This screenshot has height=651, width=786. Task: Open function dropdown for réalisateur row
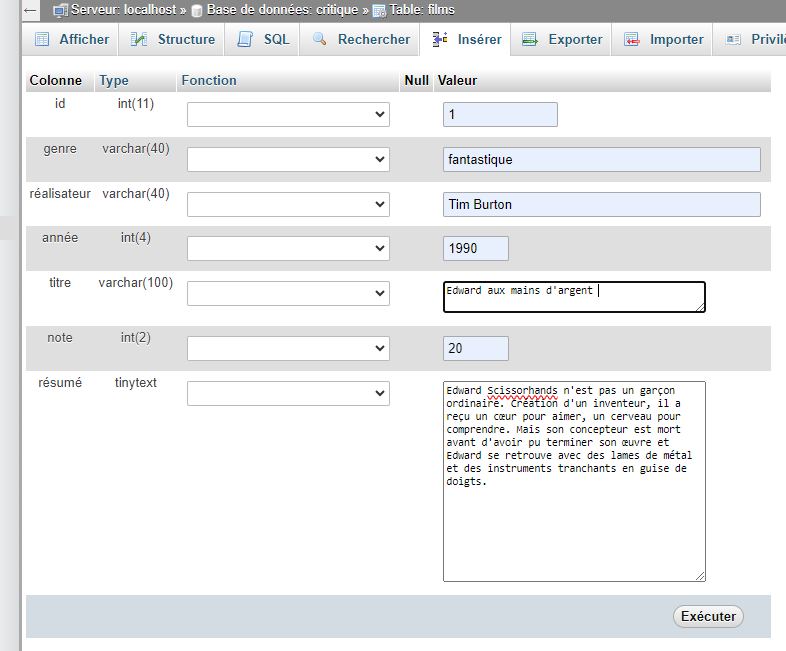point(288,204)
